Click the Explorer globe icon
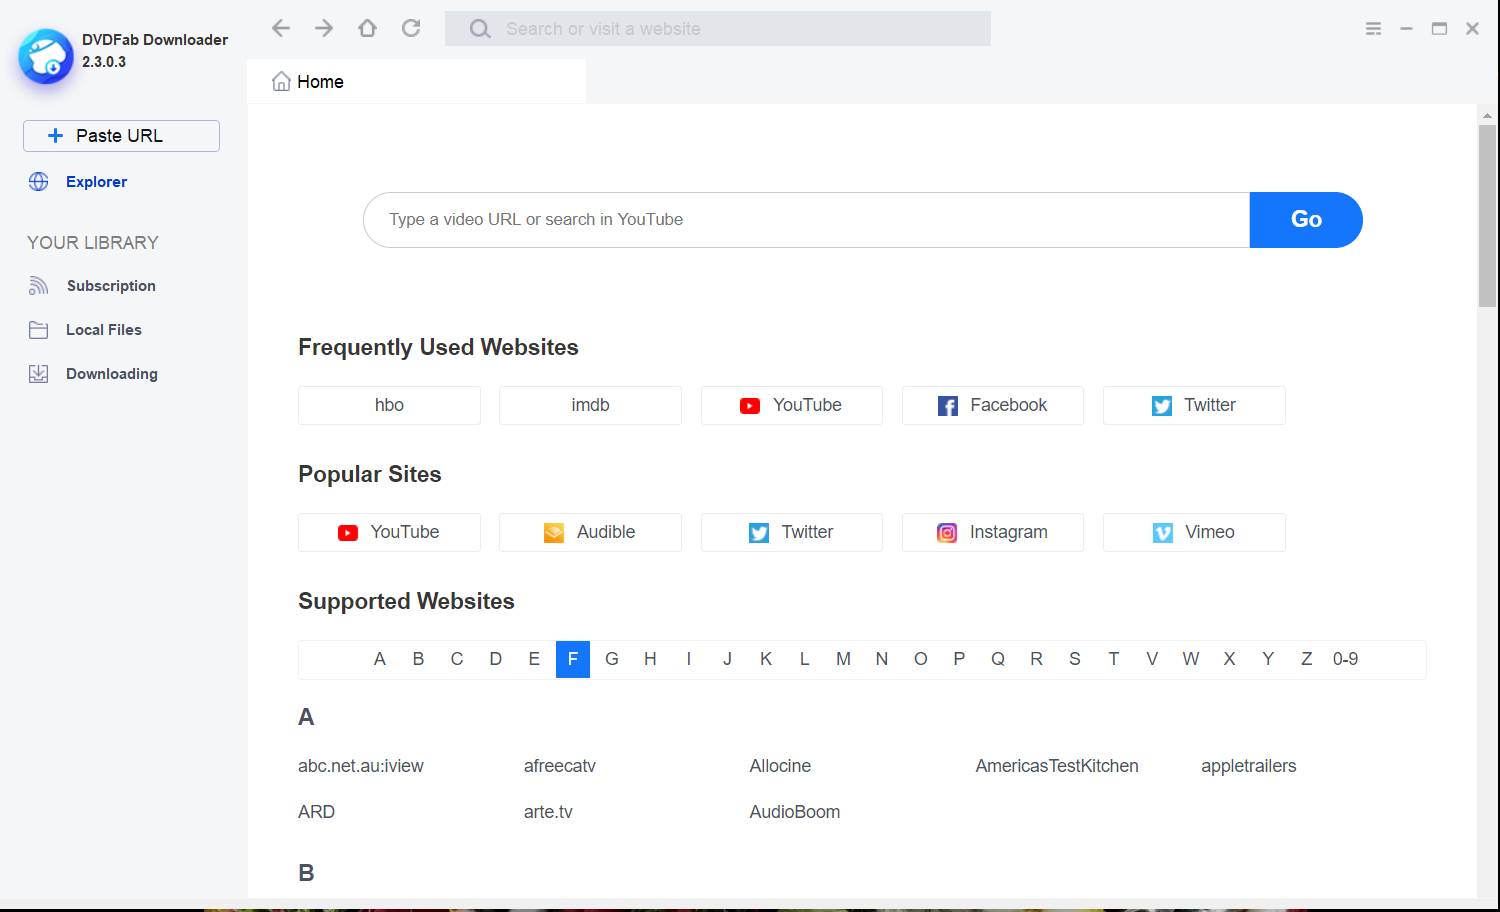 (39, 181)
